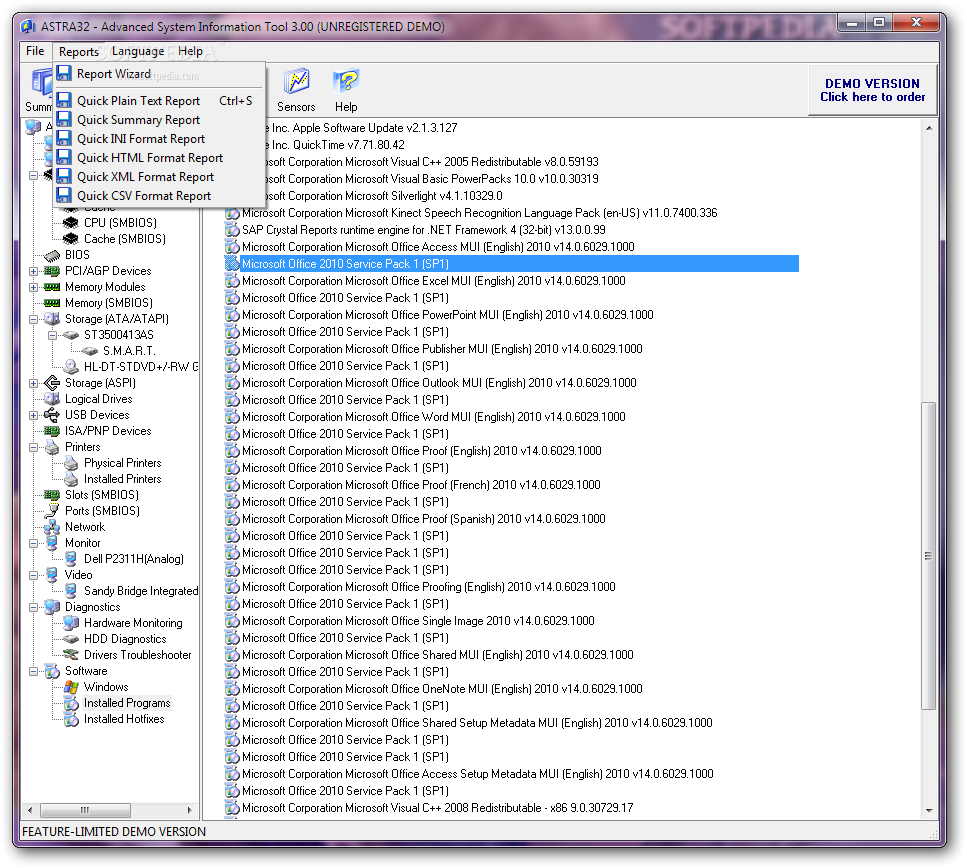Close the open Reports menu
The height and width of the screenshot is (868, 967).
[79, 52]
